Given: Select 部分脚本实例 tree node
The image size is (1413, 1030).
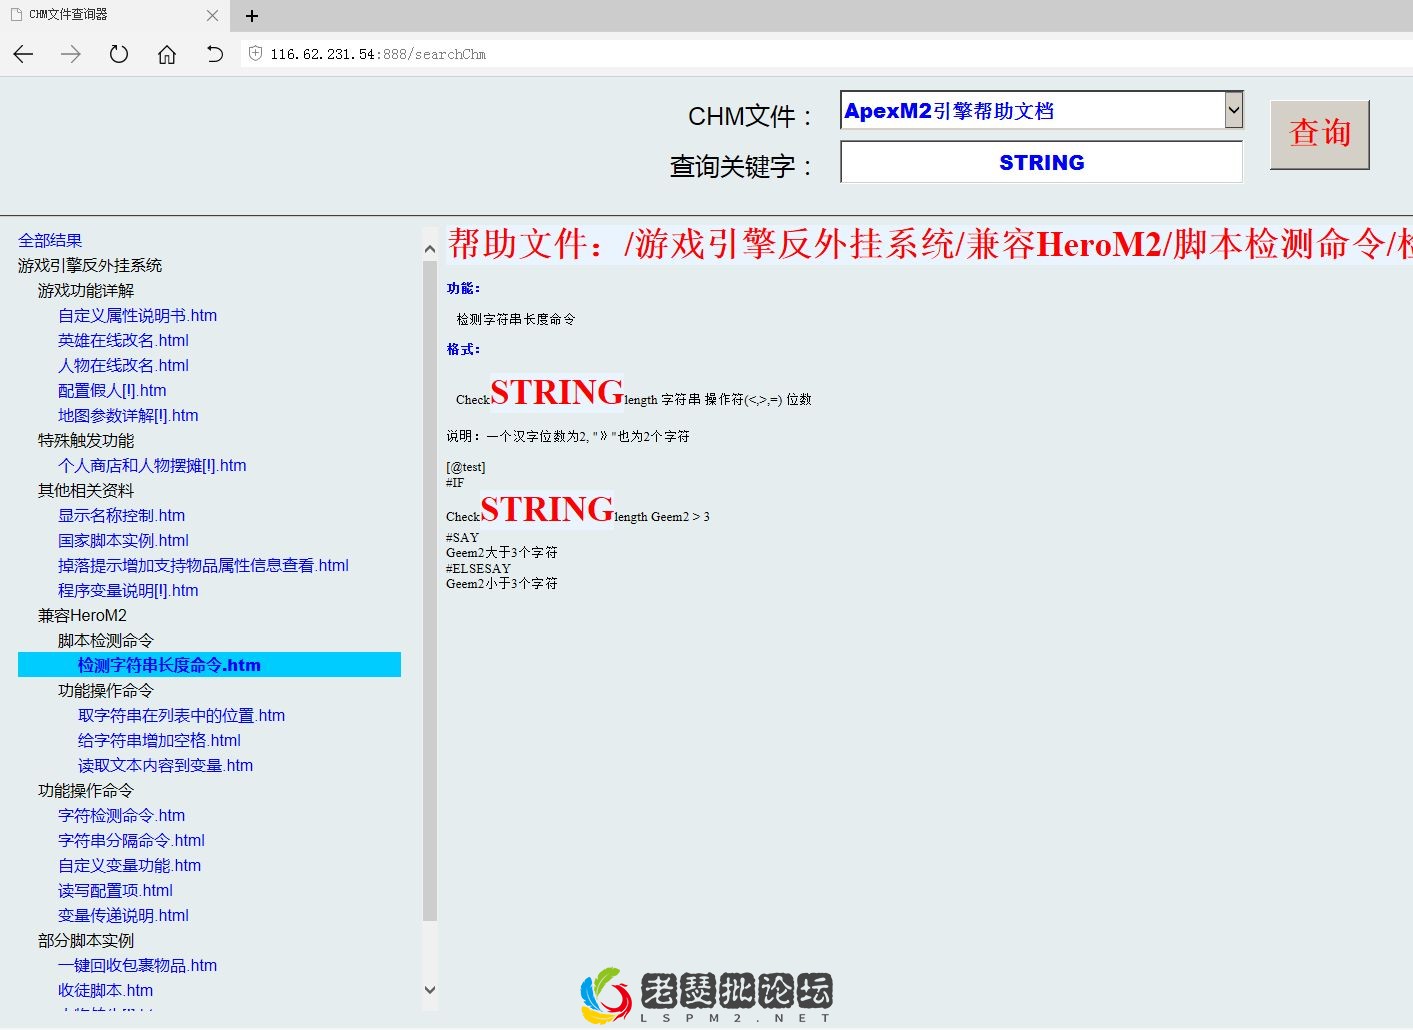Looking at the screenshot, I should [x=86, y=940].
